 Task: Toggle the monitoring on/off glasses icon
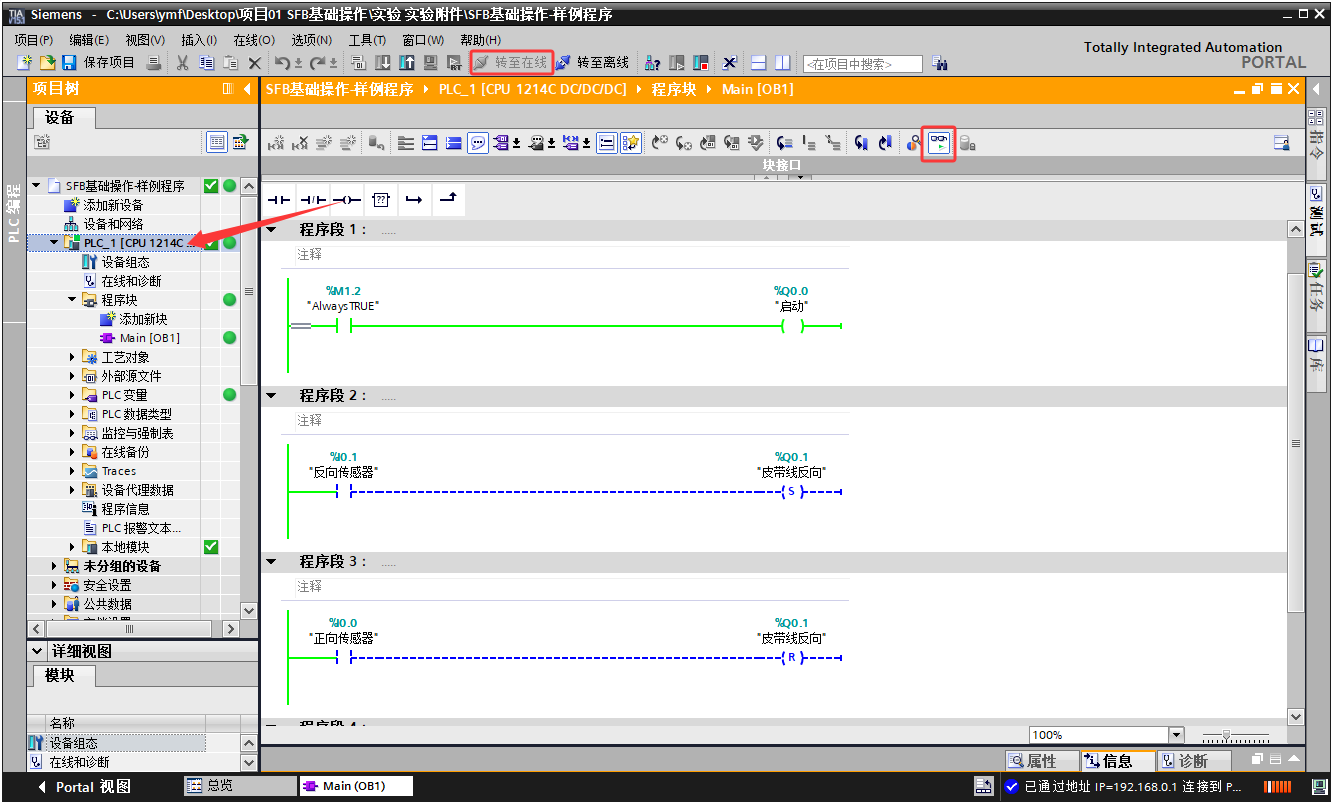tap(938, 143)
